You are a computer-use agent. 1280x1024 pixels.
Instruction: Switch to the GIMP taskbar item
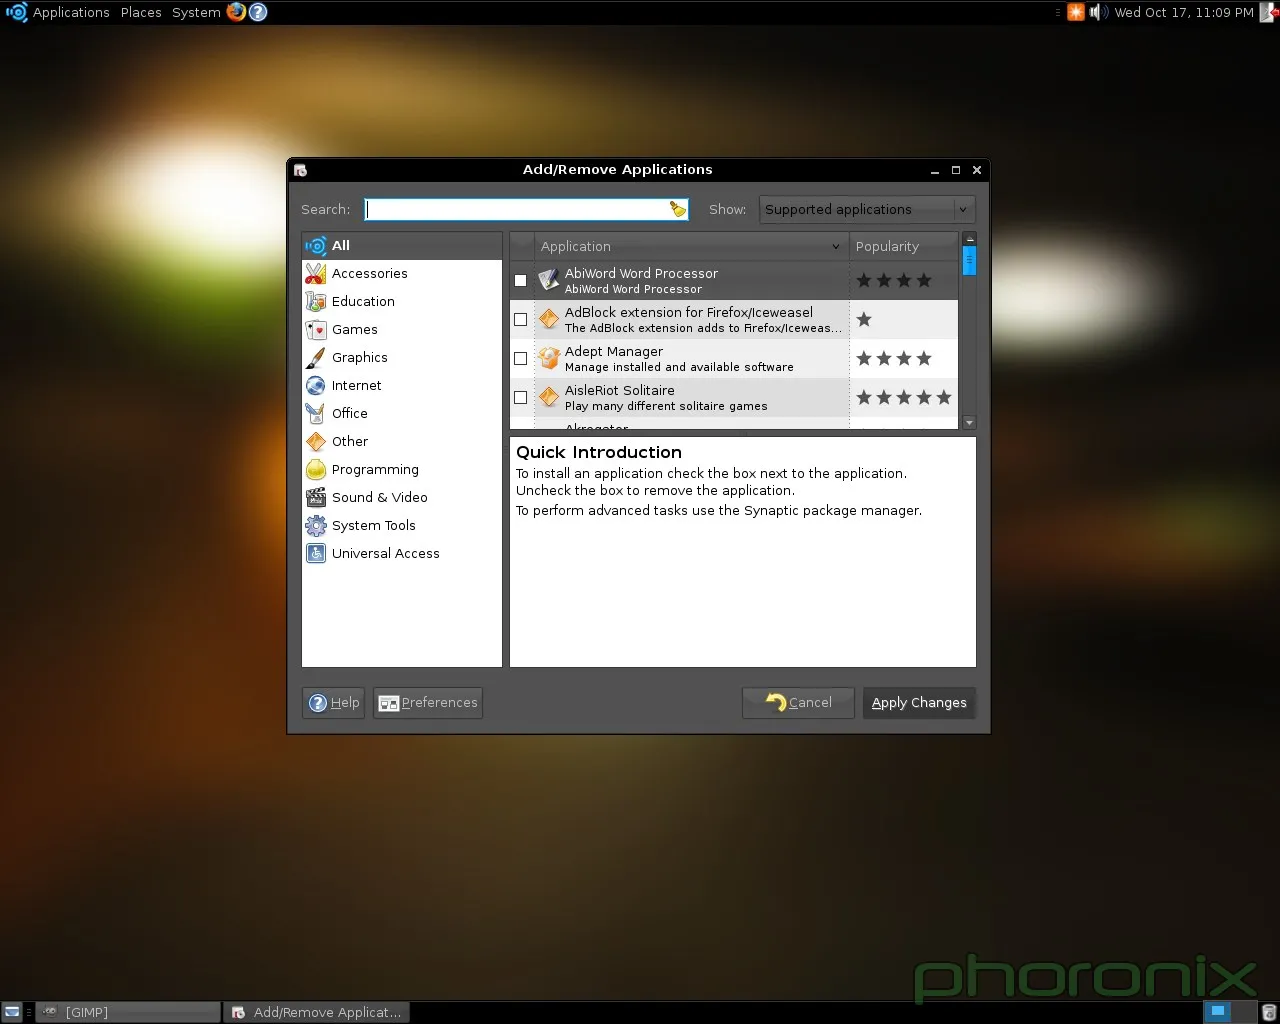(128, 1012)
